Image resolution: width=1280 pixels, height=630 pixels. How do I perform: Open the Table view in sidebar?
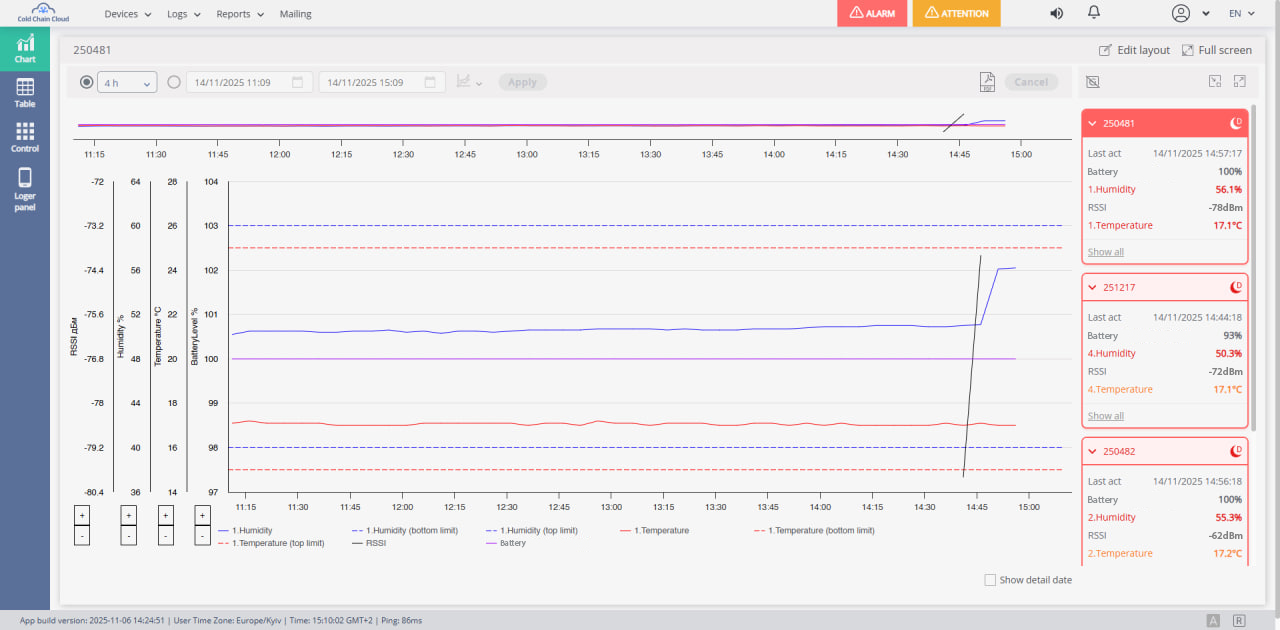click(x=24, y=93)
